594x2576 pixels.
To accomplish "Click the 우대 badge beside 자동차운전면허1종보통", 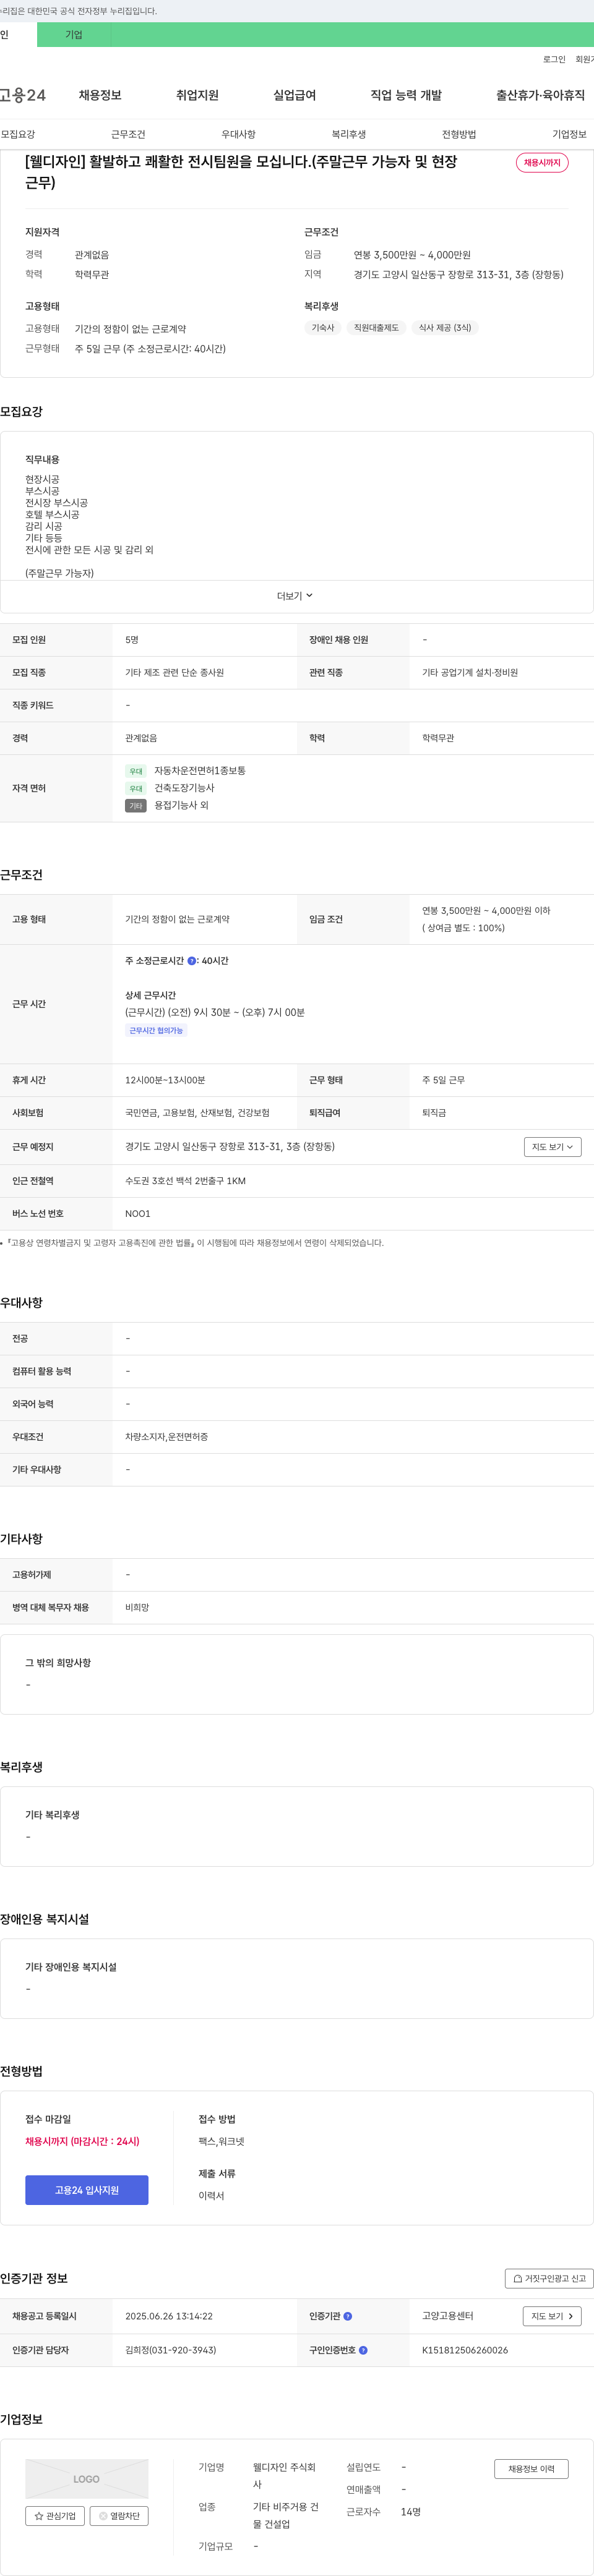I will (x=136, y=772).
